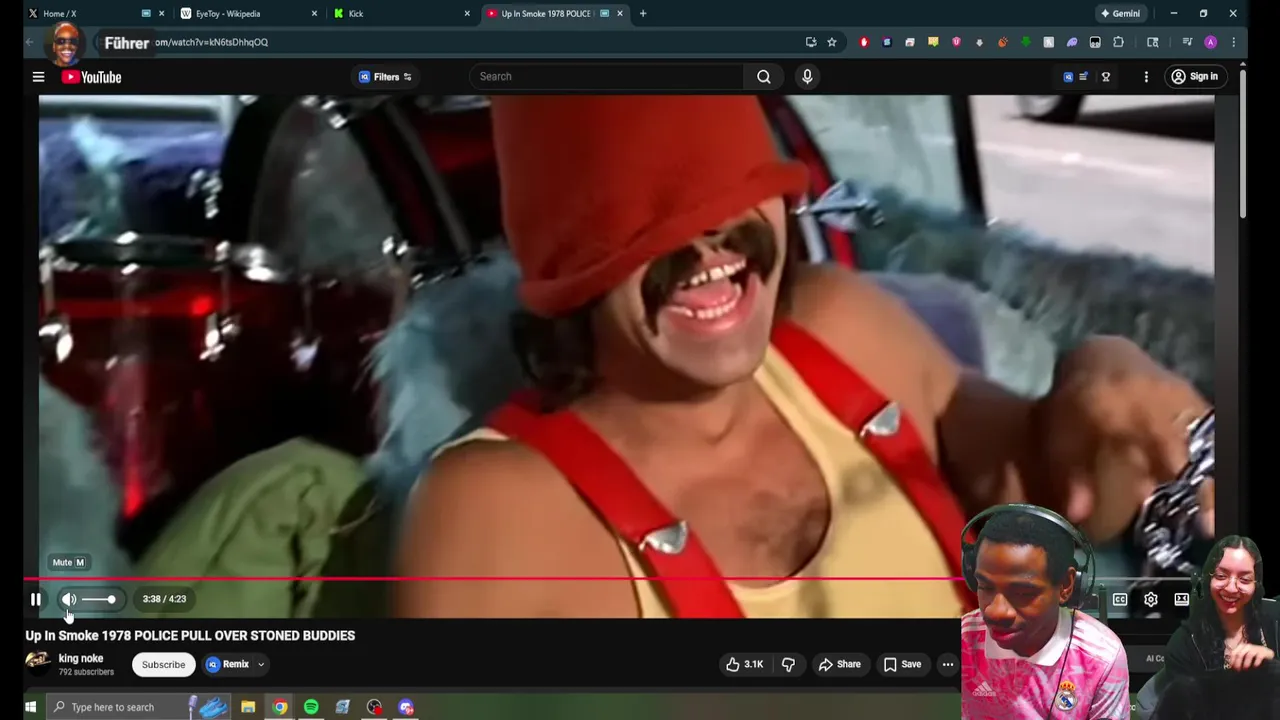This screenshot has width=1280, height=720.
Task: Subscribe to the king noke channel
Action: click(x=163, y=664)
